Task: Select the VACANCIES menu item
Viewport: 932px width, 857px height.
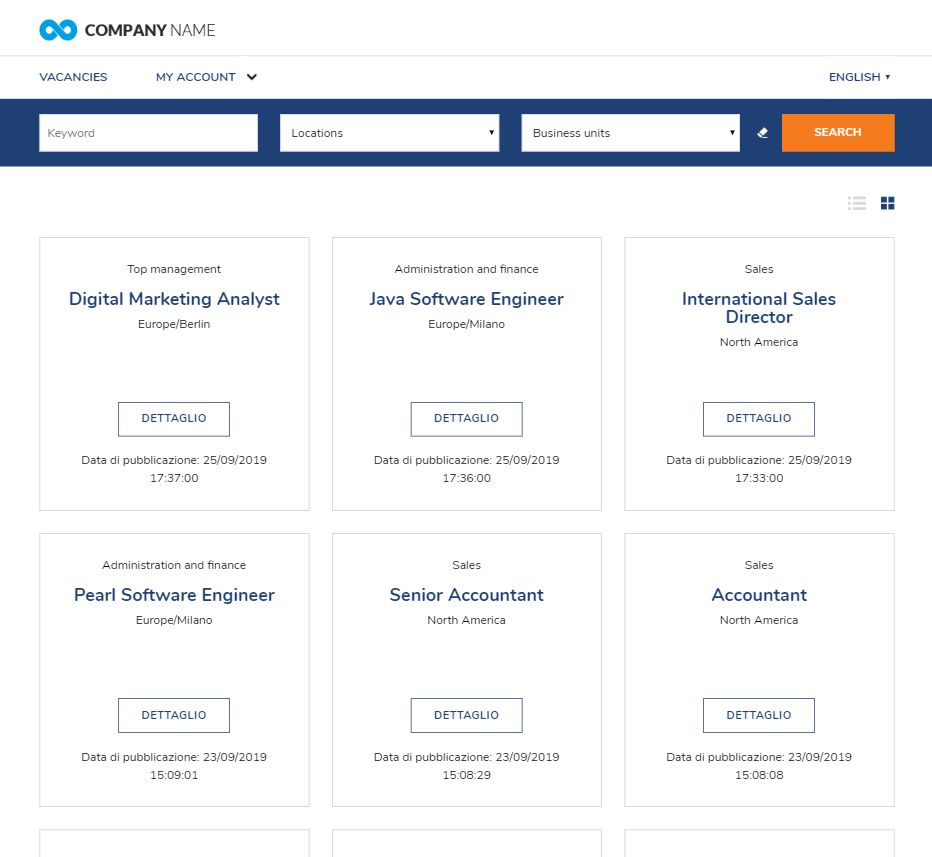Action: coord(73,77)
